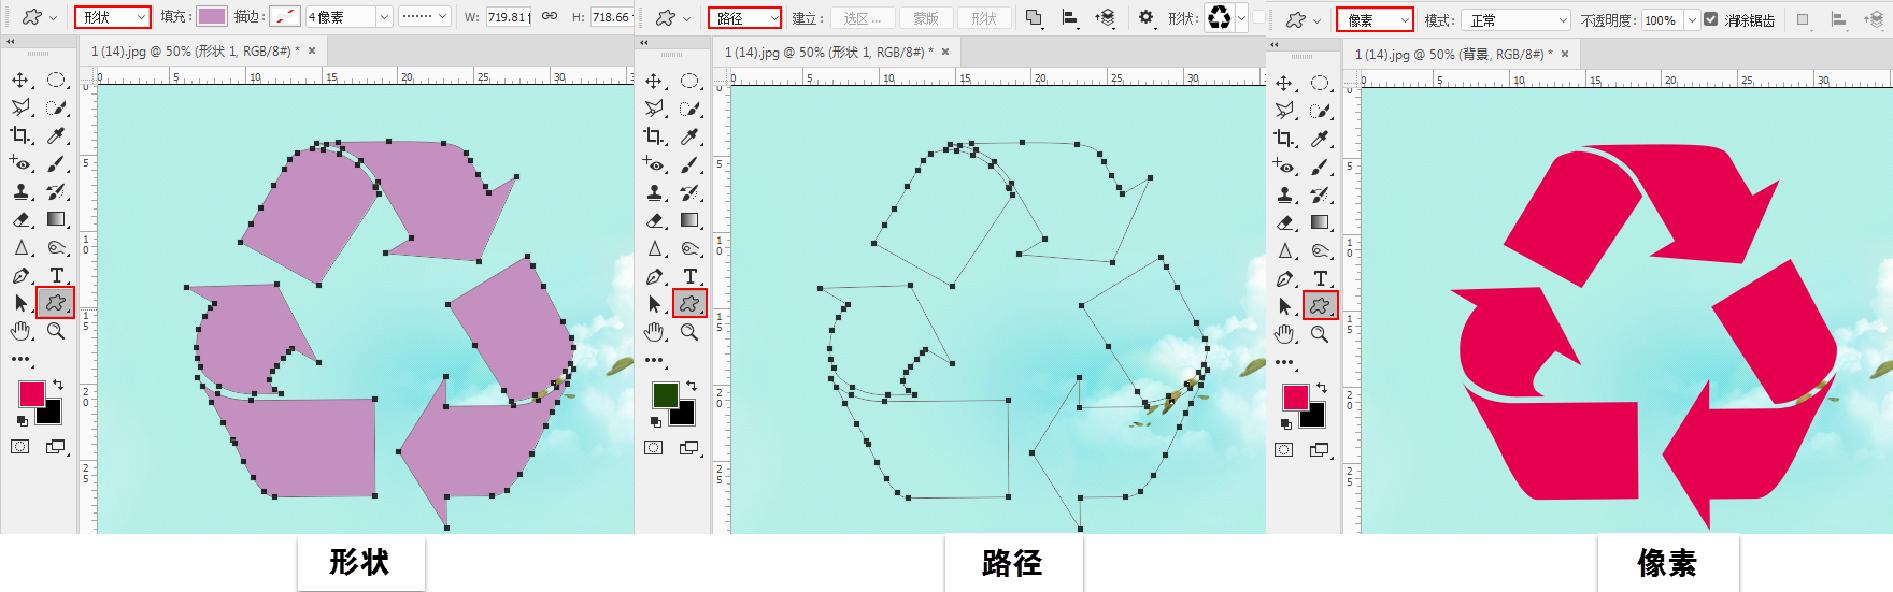The height and width of the screenshot is (592, 1893).
Task: Swap foreground and background colors in 路径 window
Action: [x=691, y=385]
